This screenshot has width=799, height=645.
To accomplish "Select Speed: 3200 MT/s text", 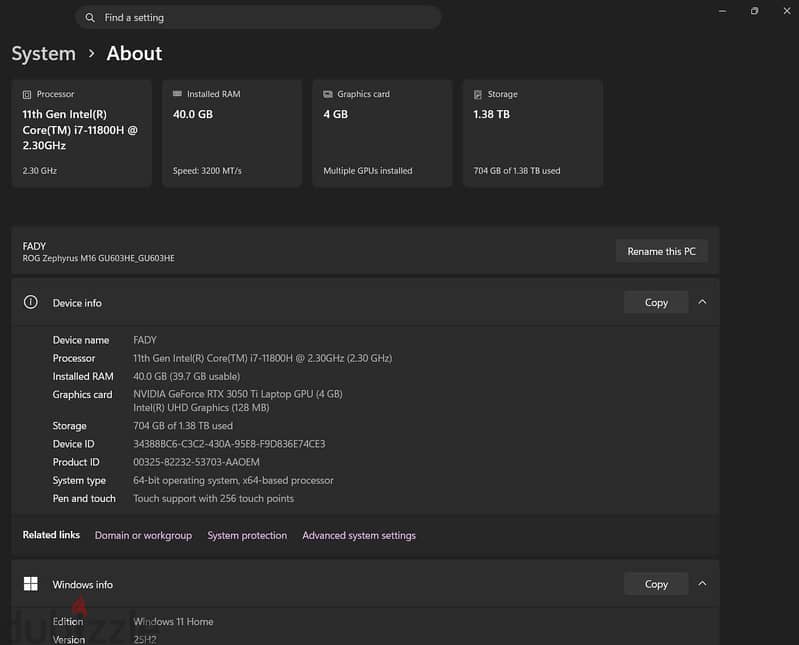I will [207, 171].
